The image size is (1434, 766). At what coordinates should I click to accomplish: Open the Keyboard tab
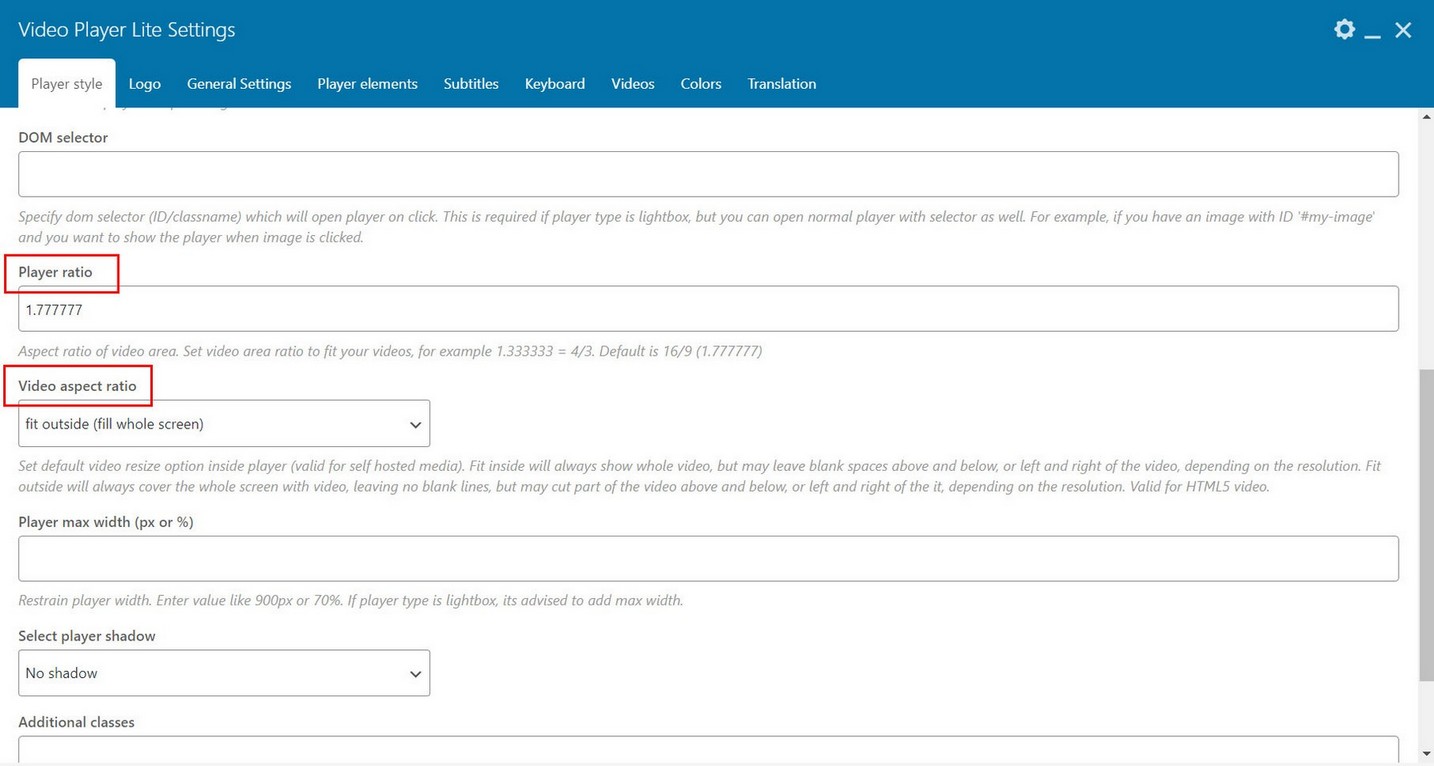(555, 84)
